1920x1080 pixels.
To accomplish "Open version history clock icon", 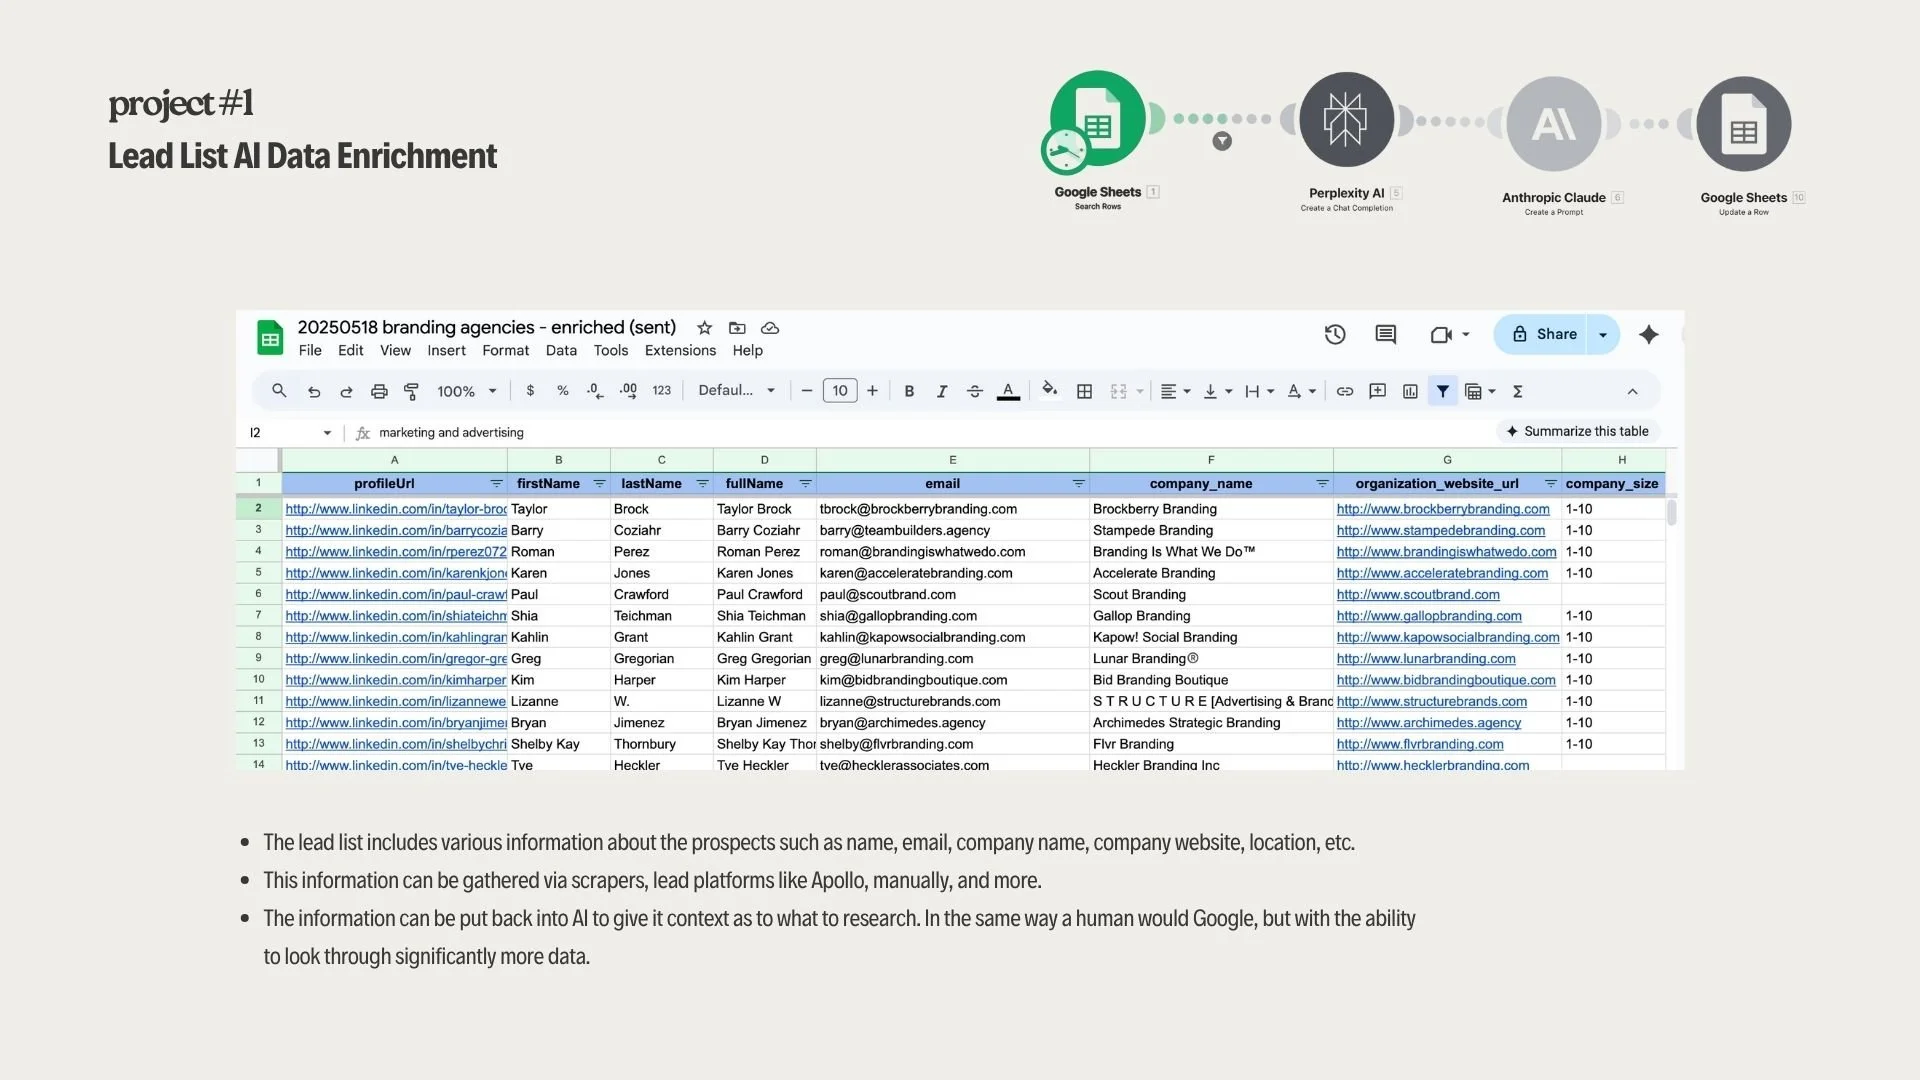I will coord(1335,334).
